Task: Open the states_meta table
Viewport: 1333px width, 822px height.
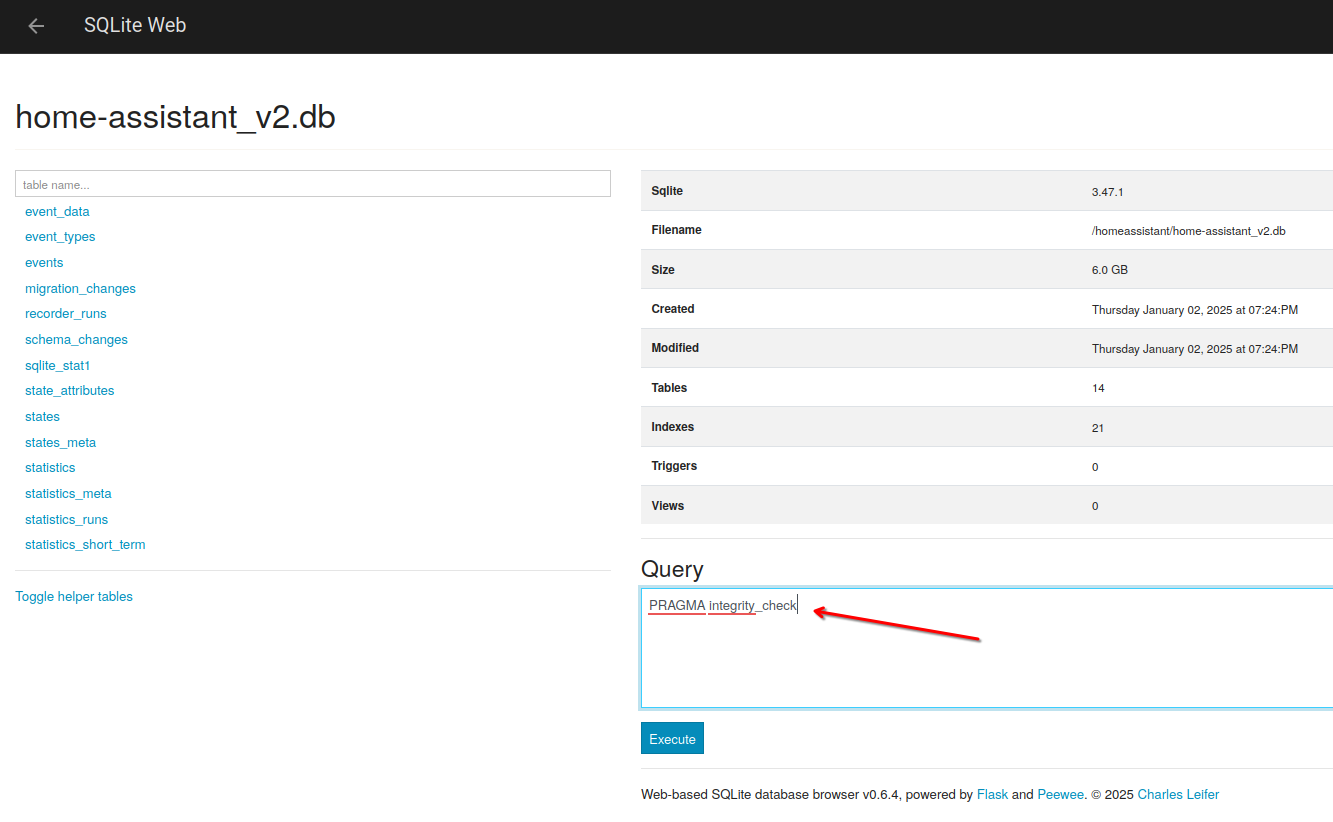Action: [60, 443]
